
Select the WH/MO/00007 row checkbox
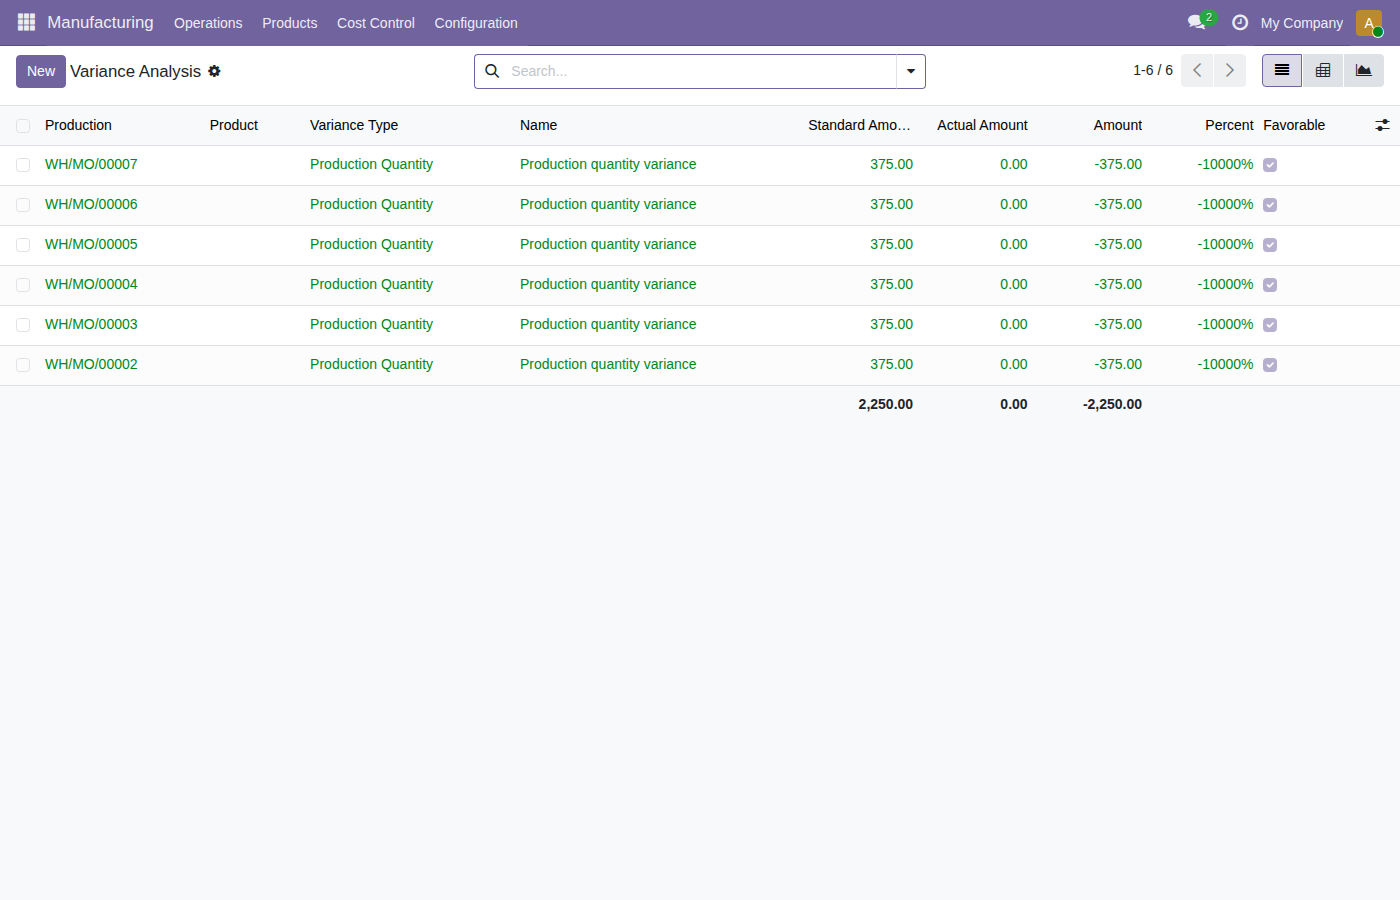pos(23,165)
